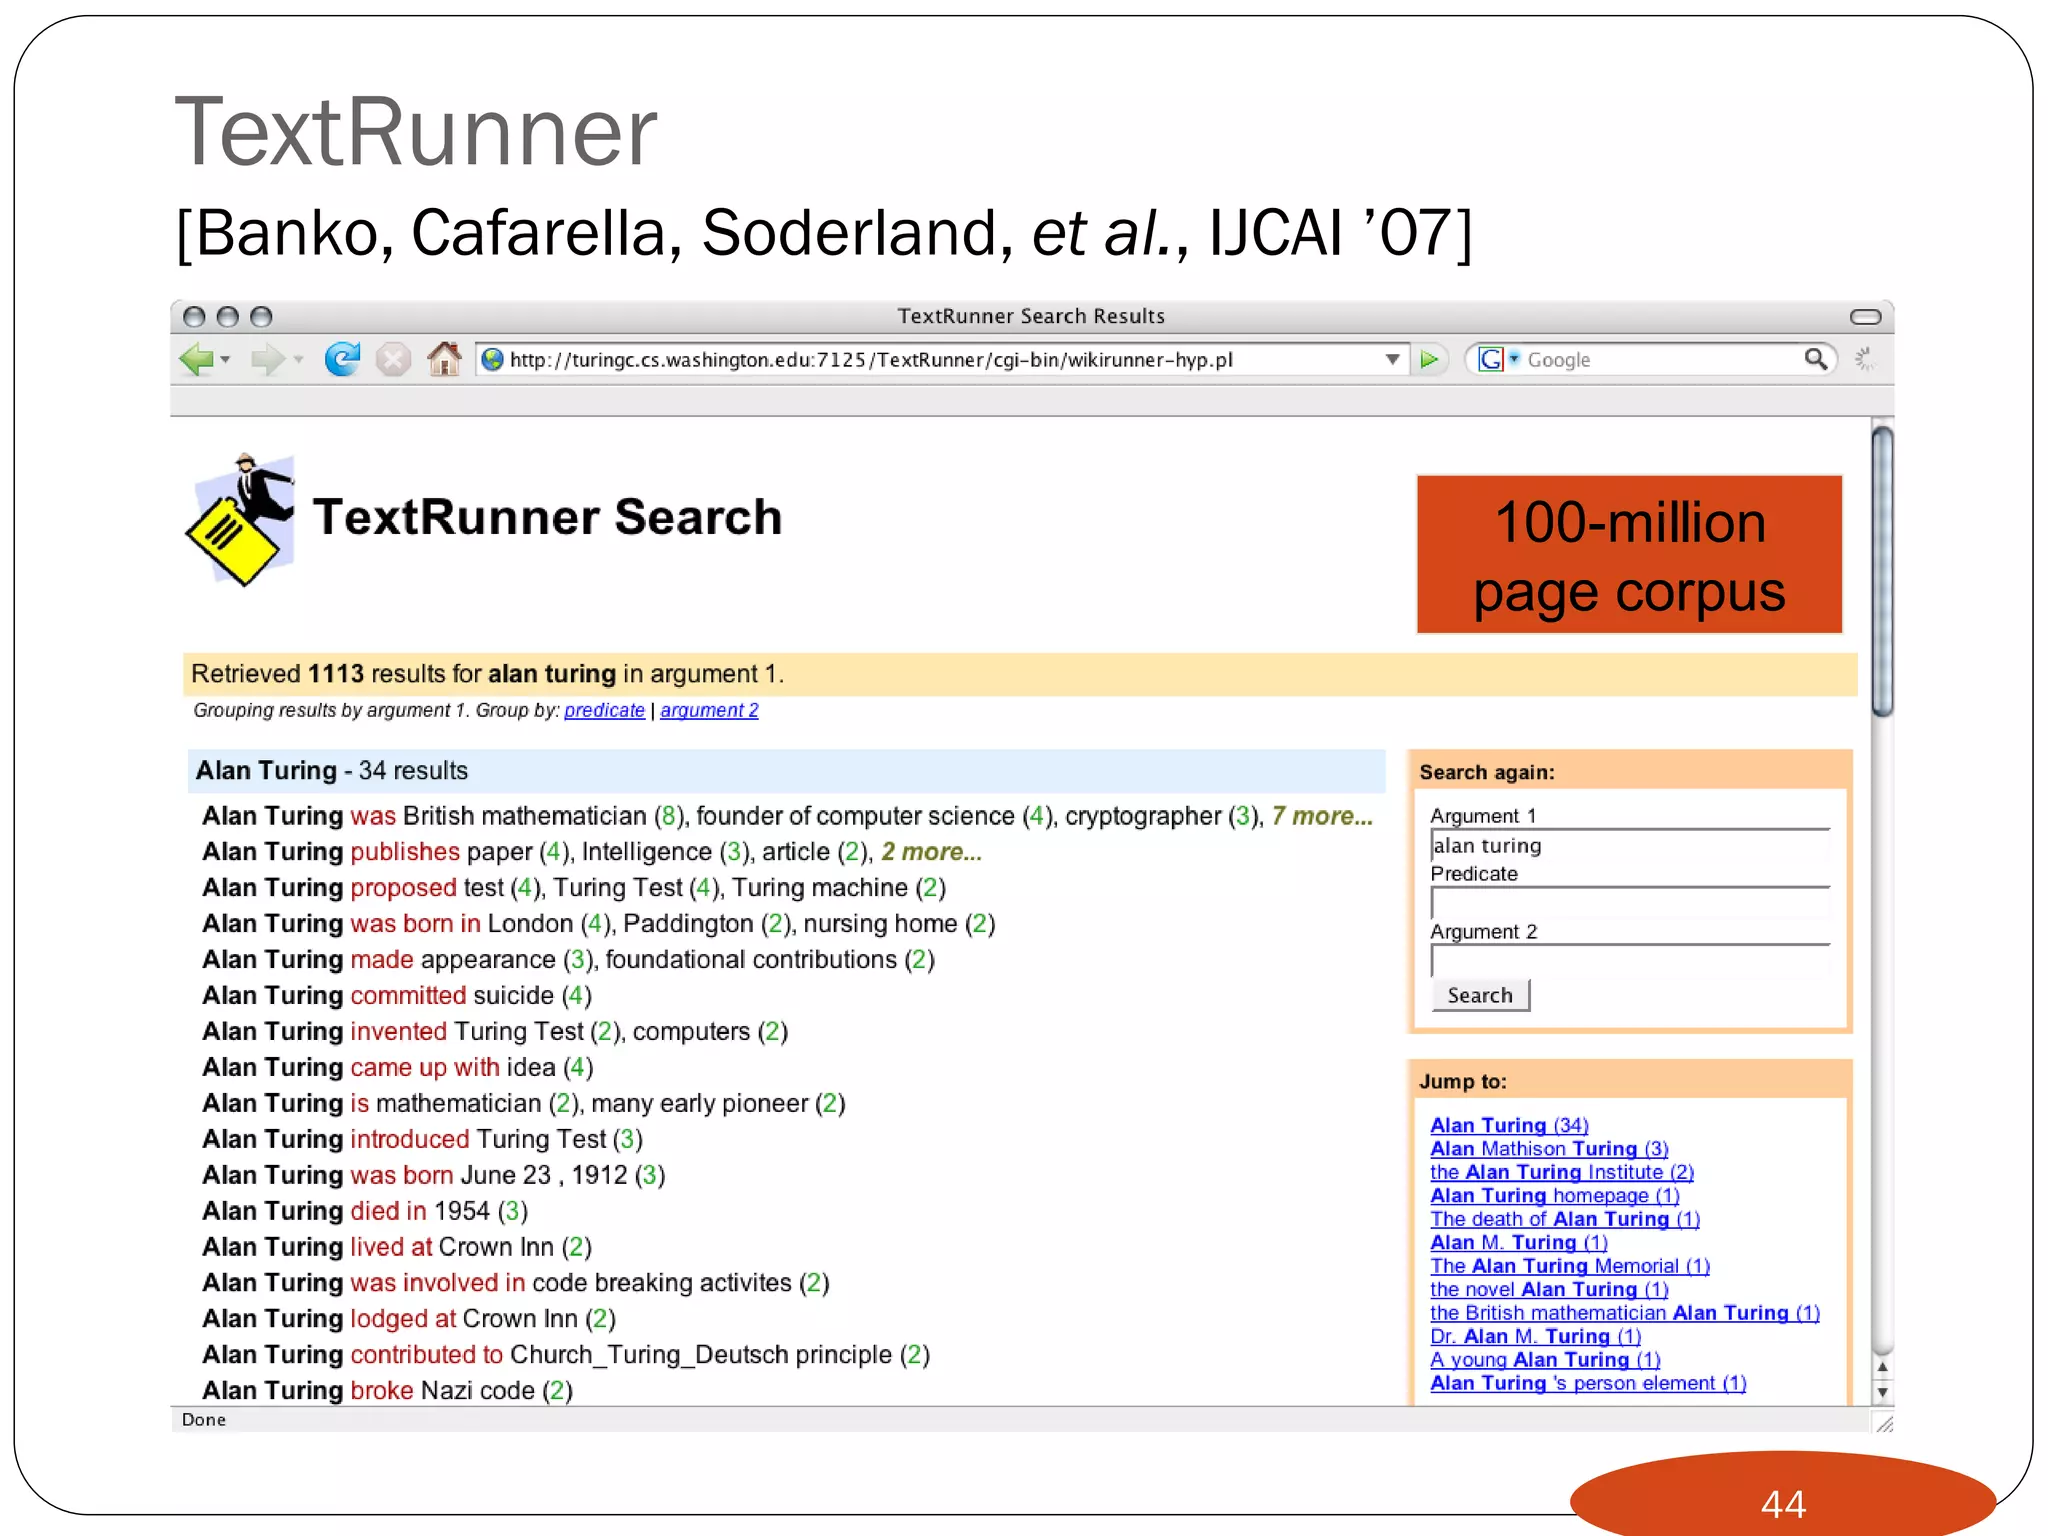
Task: Group results by predicate link
Action: (604, 710)
